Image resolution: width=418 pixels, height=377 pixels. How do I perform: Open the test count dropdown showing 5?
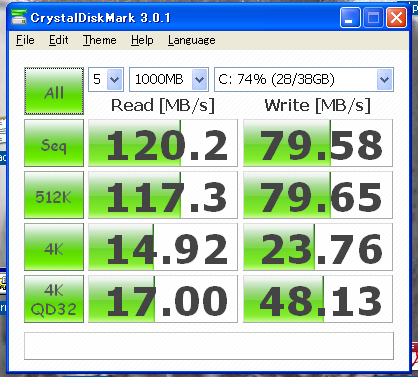pyautogui.click(x=106, y=79)
